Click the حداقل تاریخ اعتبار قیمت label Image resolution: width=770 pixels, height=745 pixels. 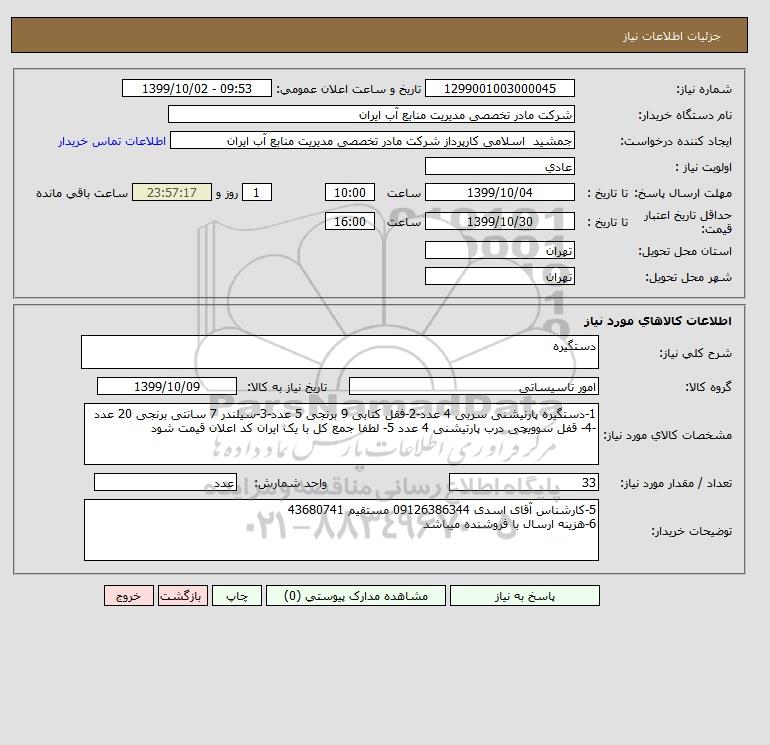tap(688, 222)
